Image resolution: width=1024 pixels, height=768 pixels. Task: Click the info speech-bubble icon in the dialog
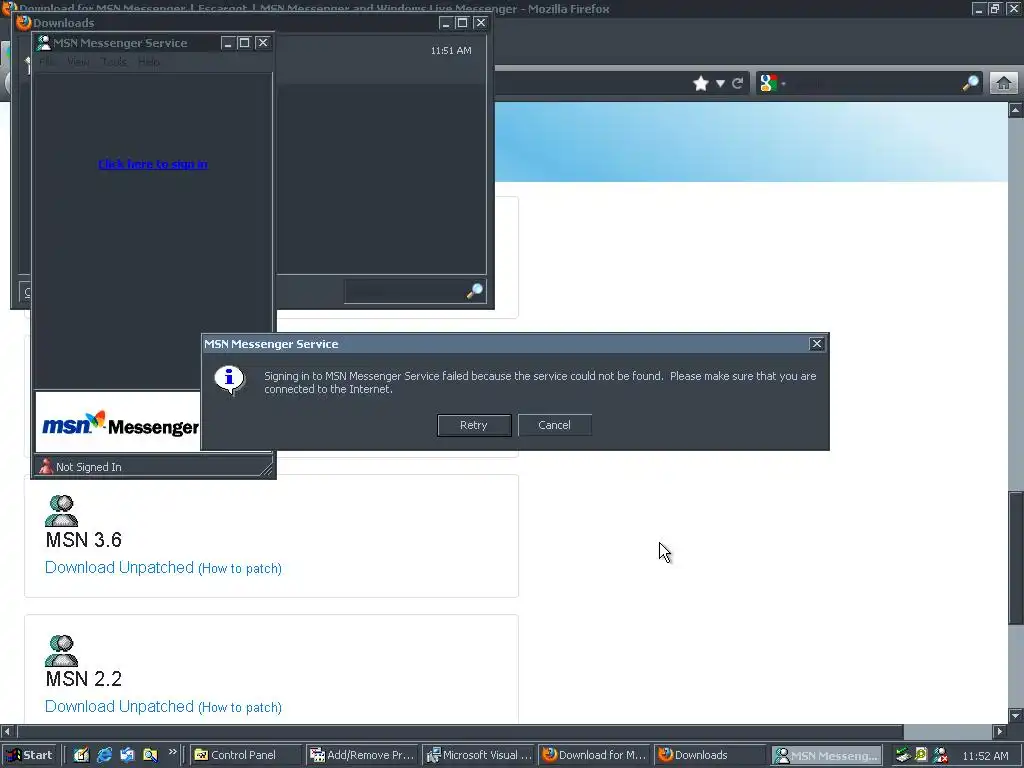point(229,379)
